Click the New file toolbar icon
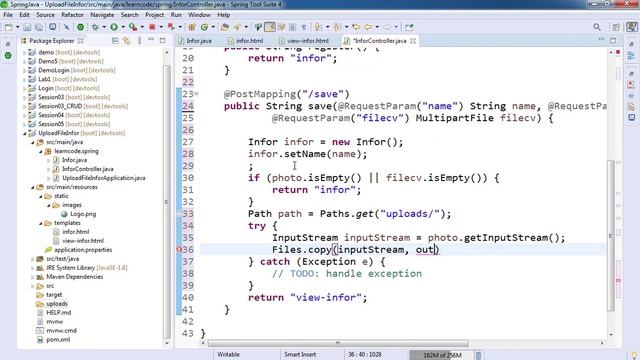 9,27
